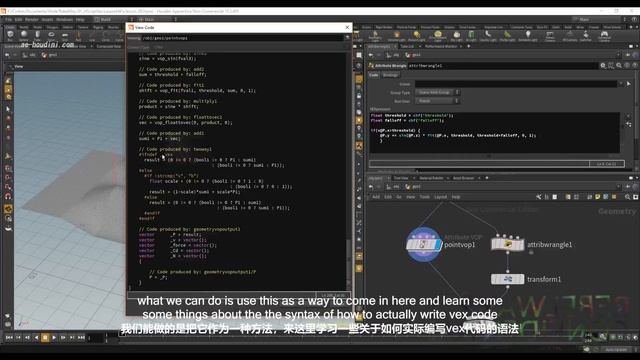Open the Run Over dropdown
Viewport: 640px width, 360px height.
click(437, 101)
